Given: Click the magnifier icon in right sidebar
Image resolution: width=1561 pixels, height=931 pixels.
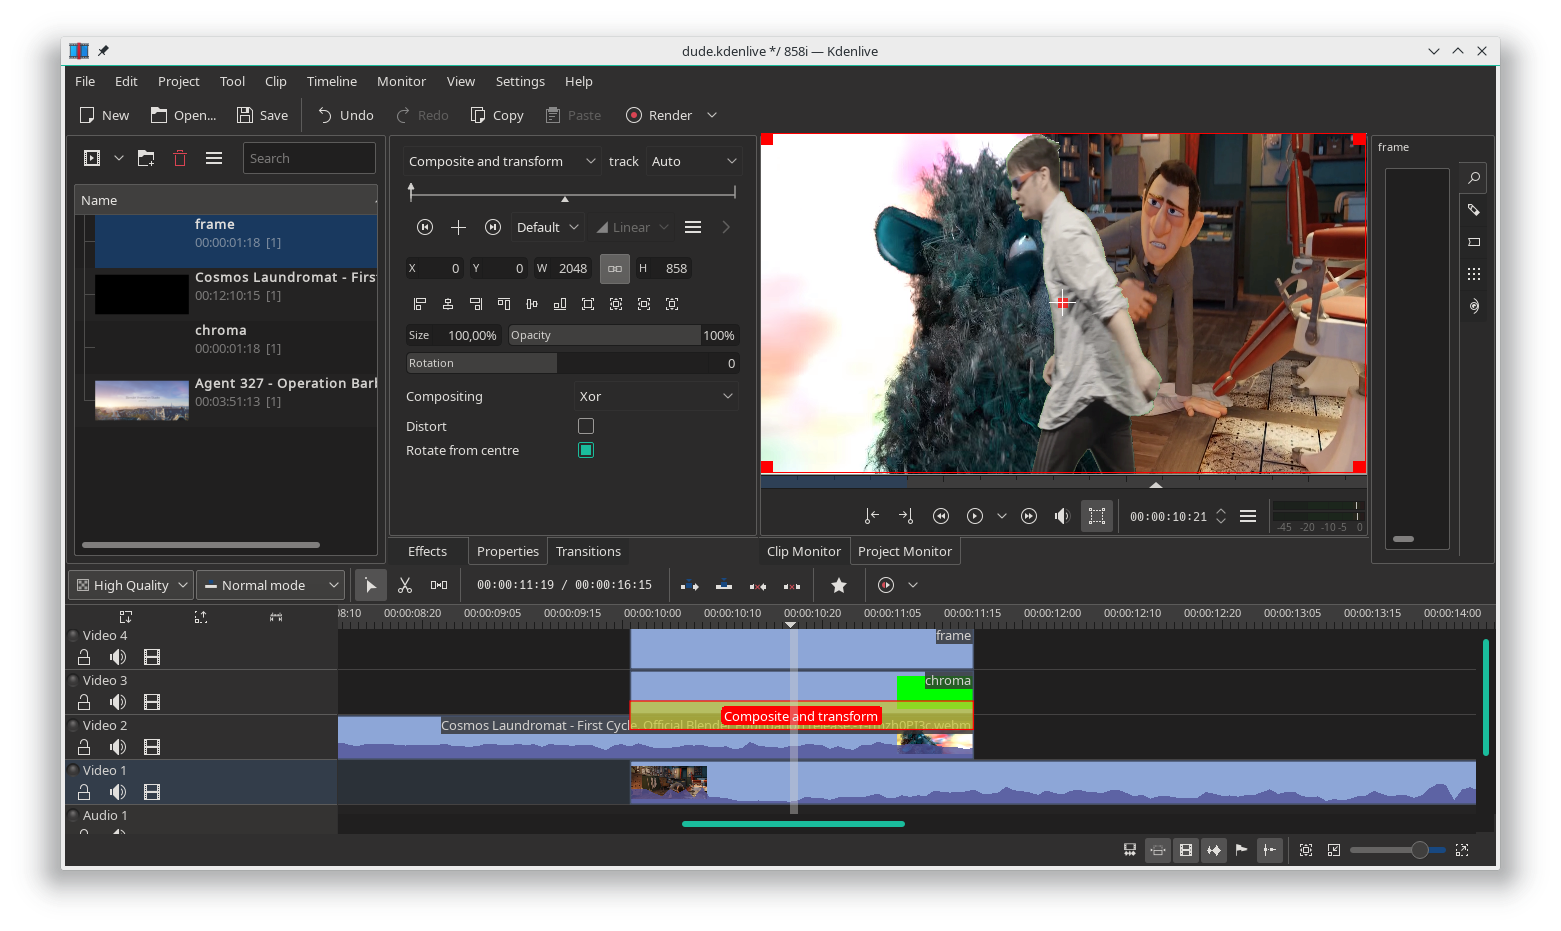Looking at the screenshot, I should (x=1474, y=178).
